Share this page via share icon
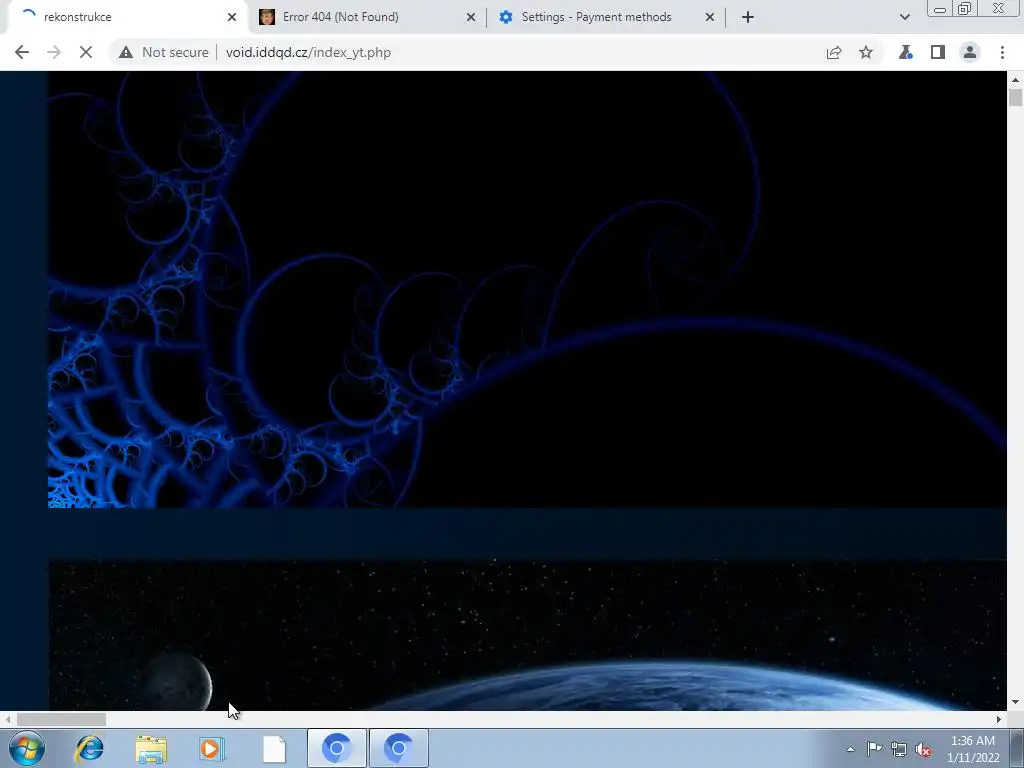The height and width of the screenshot is (768, 1024). (834, 52)
